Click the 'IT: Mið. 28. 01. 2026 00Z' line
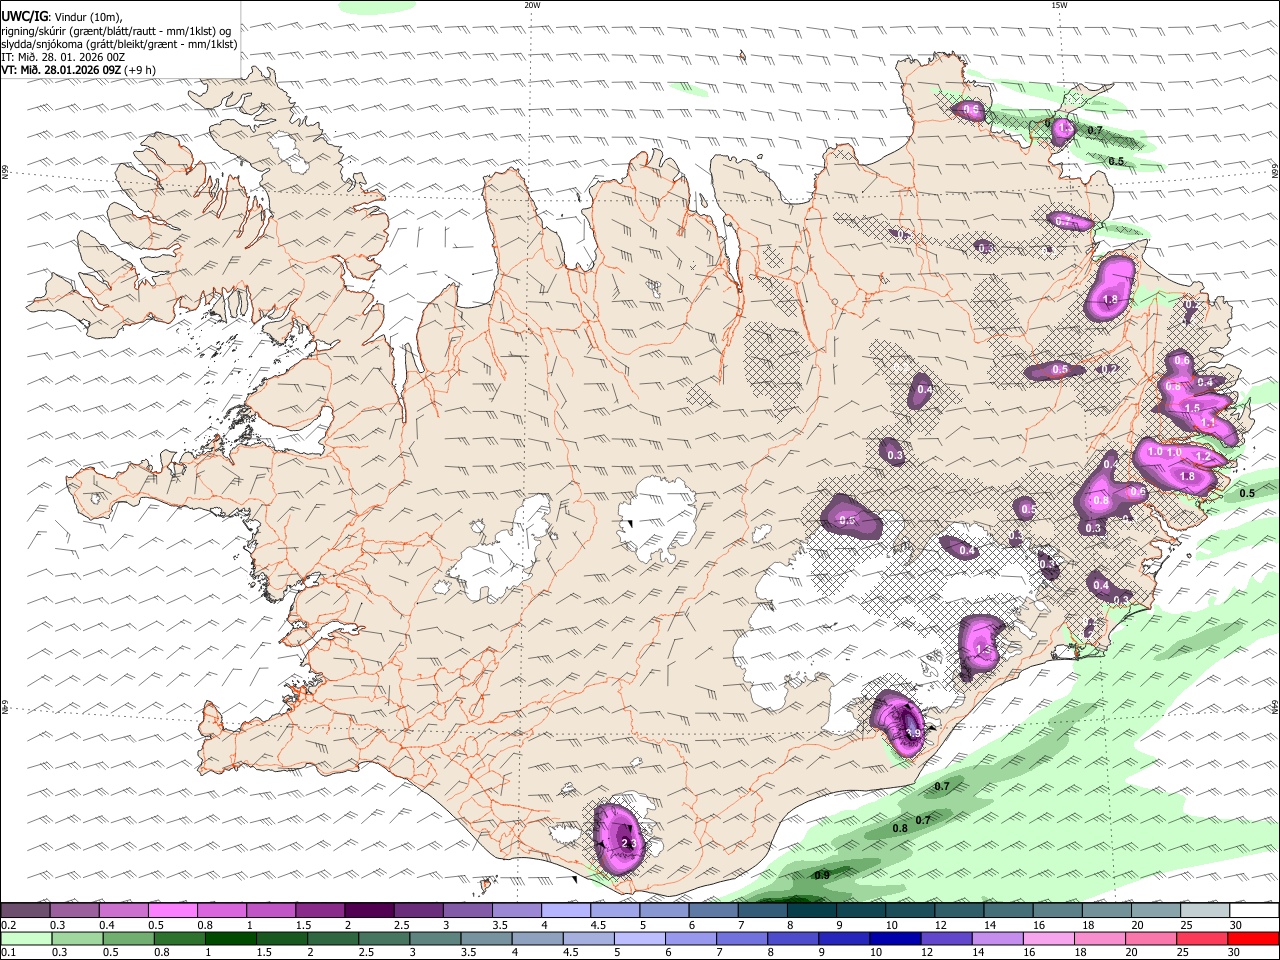 [64, 57]
